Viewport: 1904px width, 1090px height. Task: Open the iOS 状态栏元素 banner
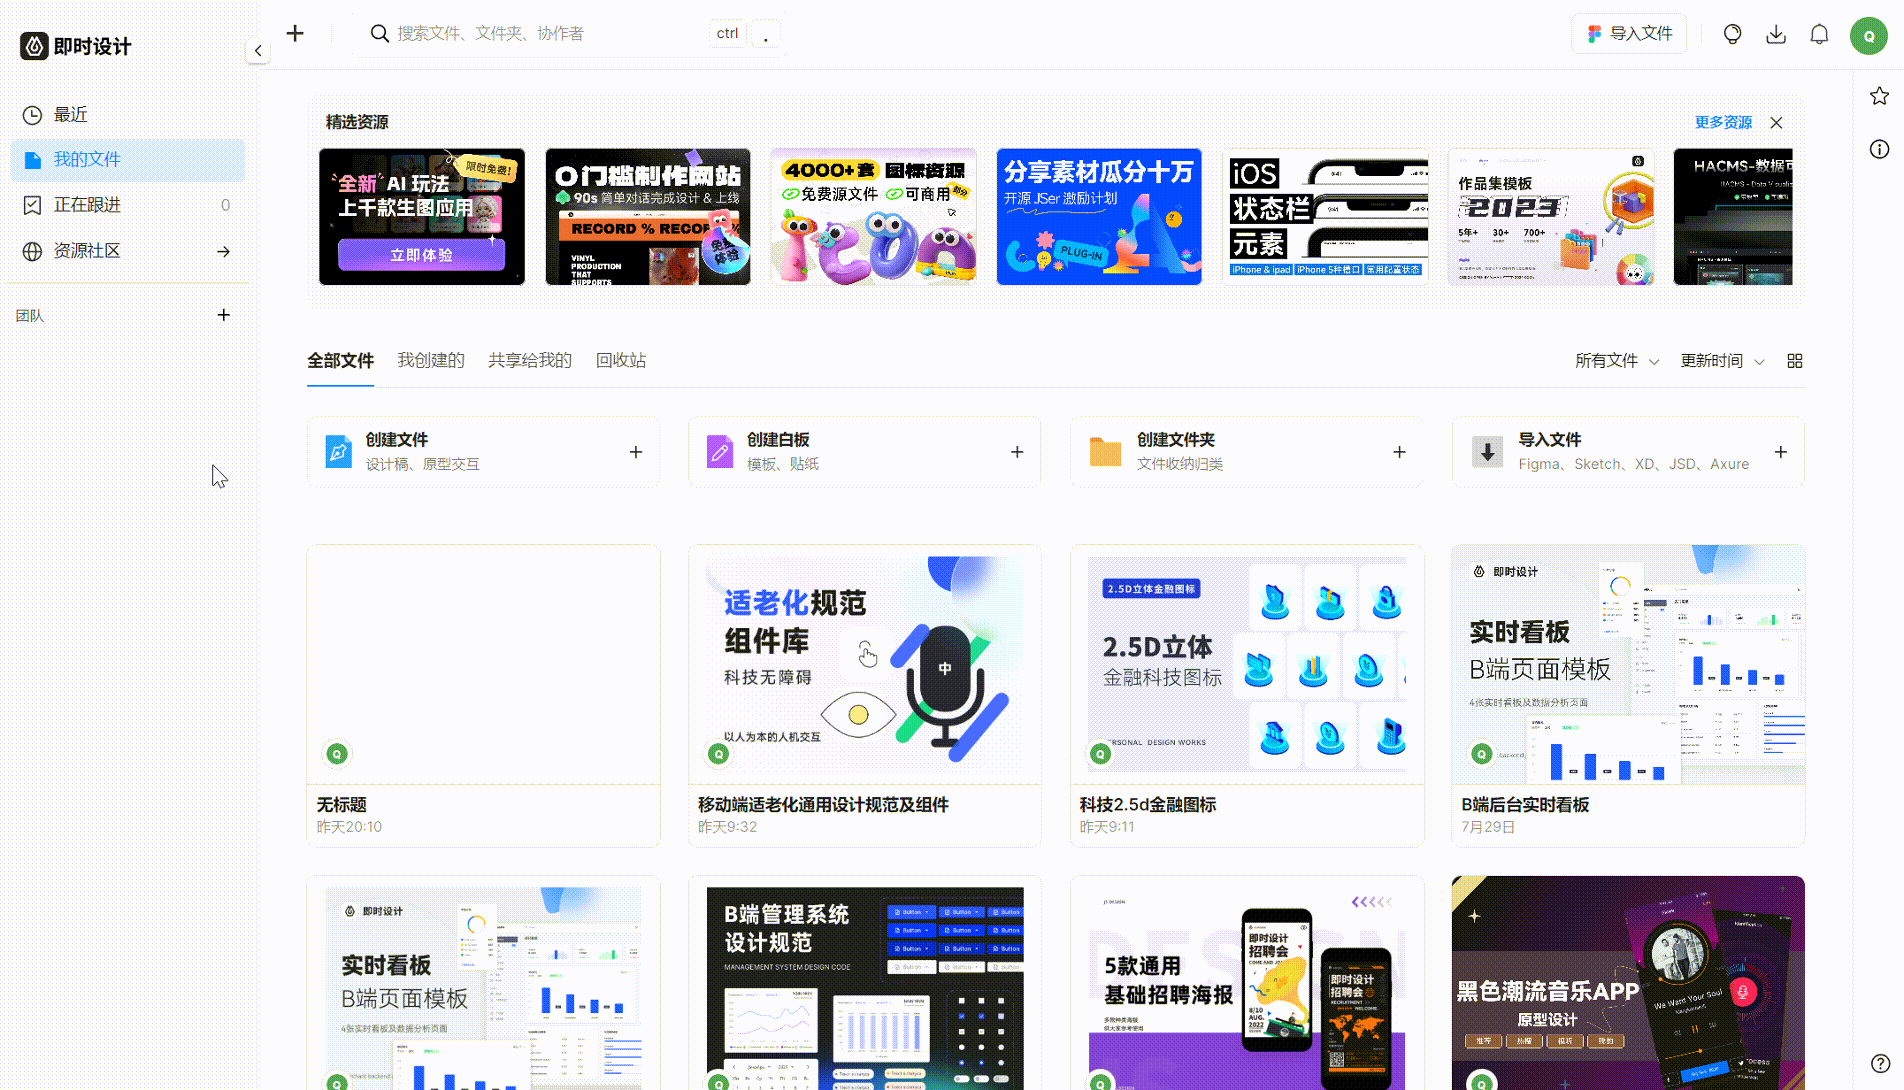1325,217
